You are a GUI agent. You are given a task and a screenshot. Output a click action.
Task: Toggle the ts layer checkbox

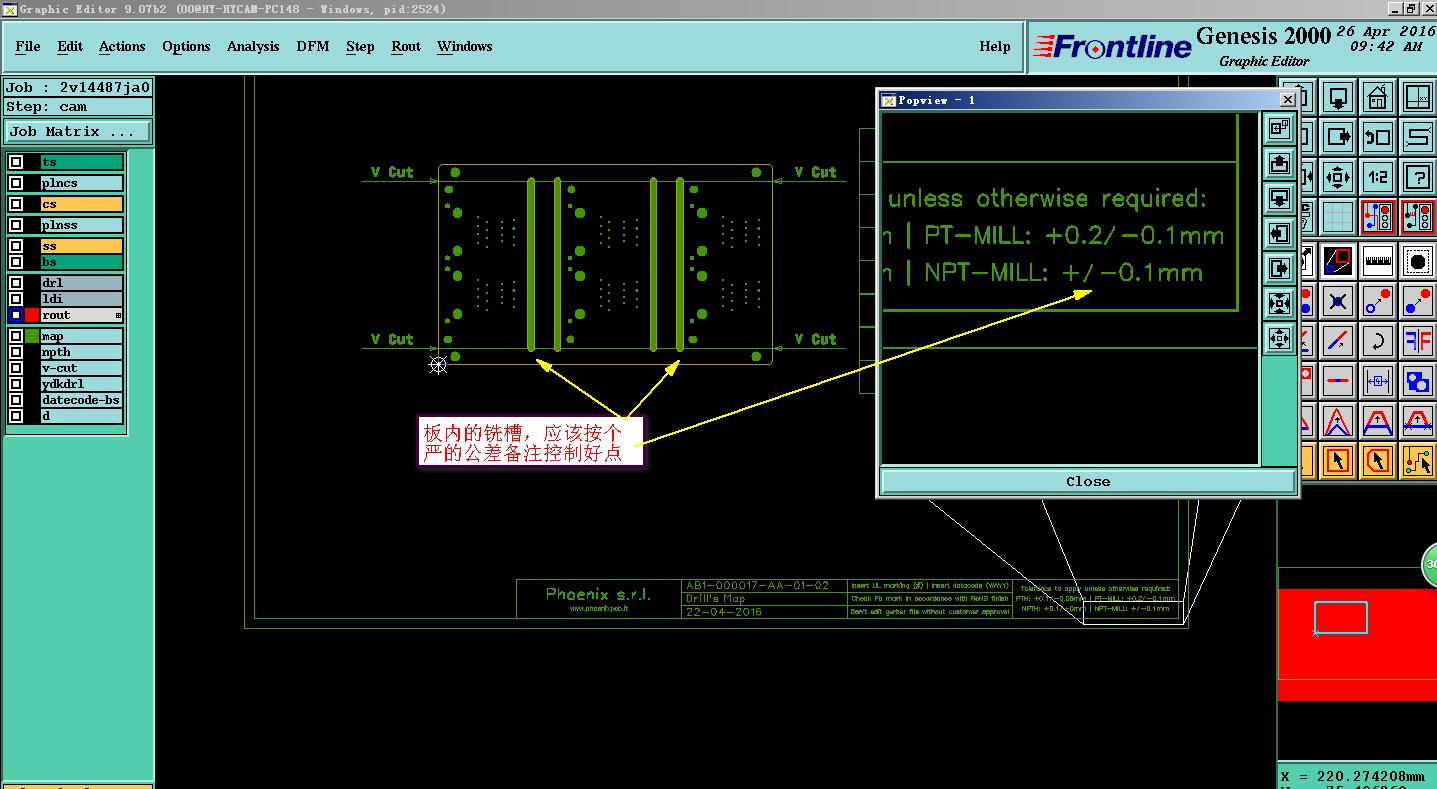tap(16, 162)
